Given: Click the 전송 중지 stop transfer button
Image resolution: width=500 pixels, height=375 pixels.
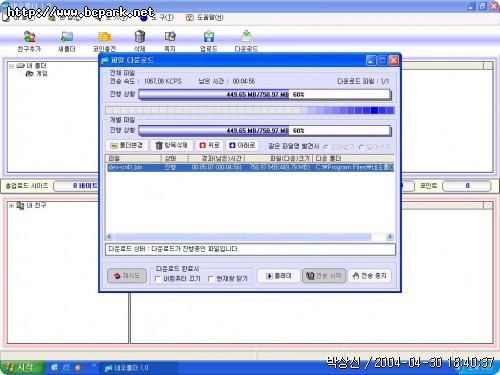Looking at the screenshot, I should 370,276.
